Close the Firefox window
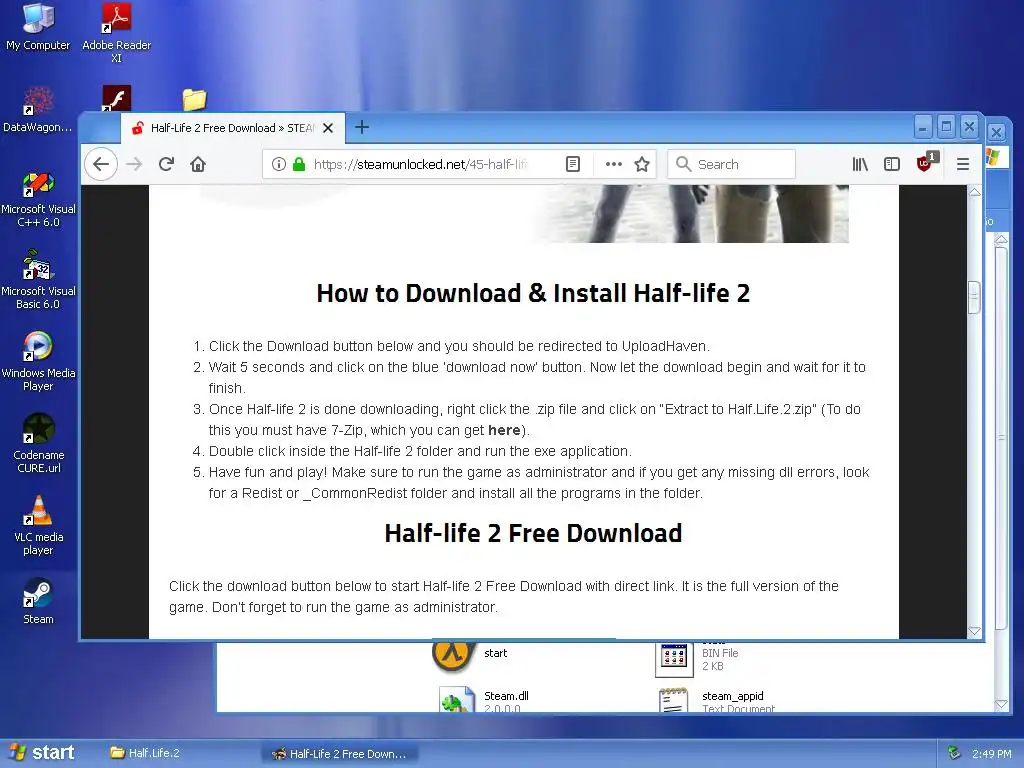 coord(970,126)
